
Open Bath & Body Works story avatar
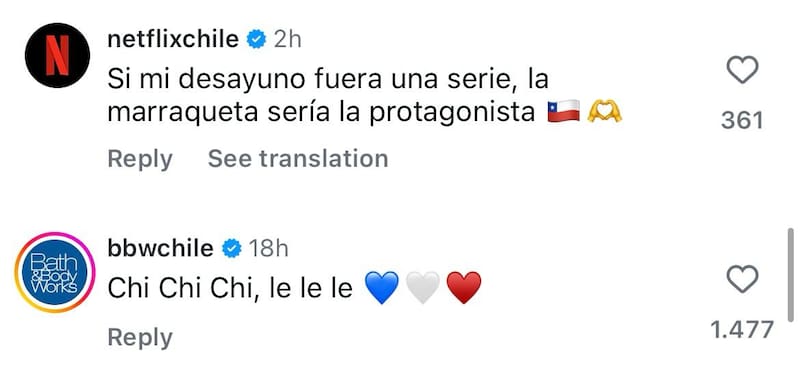(55, 272)
